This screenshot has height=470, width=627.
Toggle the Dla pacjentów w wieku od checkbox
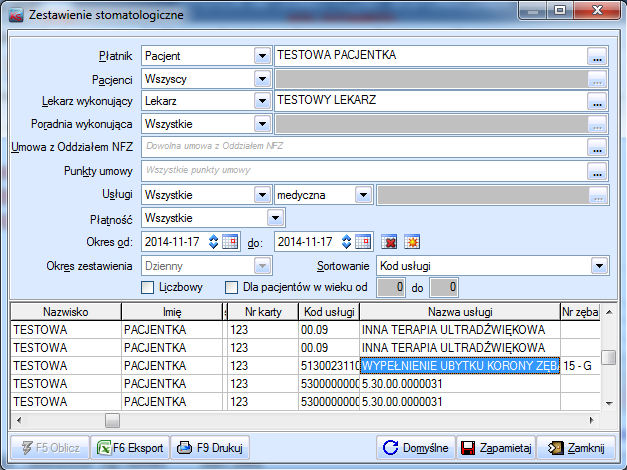pos(231,288)
